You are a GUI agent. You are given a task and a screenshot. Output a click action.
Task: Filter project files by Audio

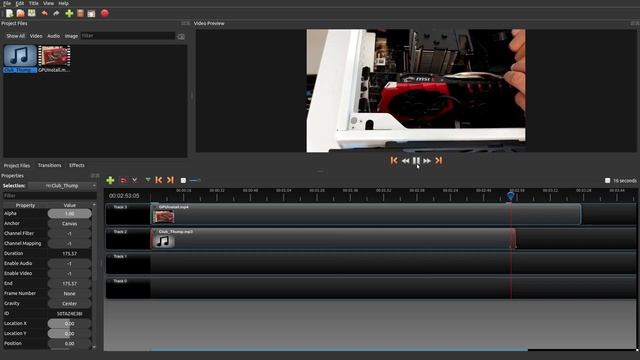coord(53,36)
